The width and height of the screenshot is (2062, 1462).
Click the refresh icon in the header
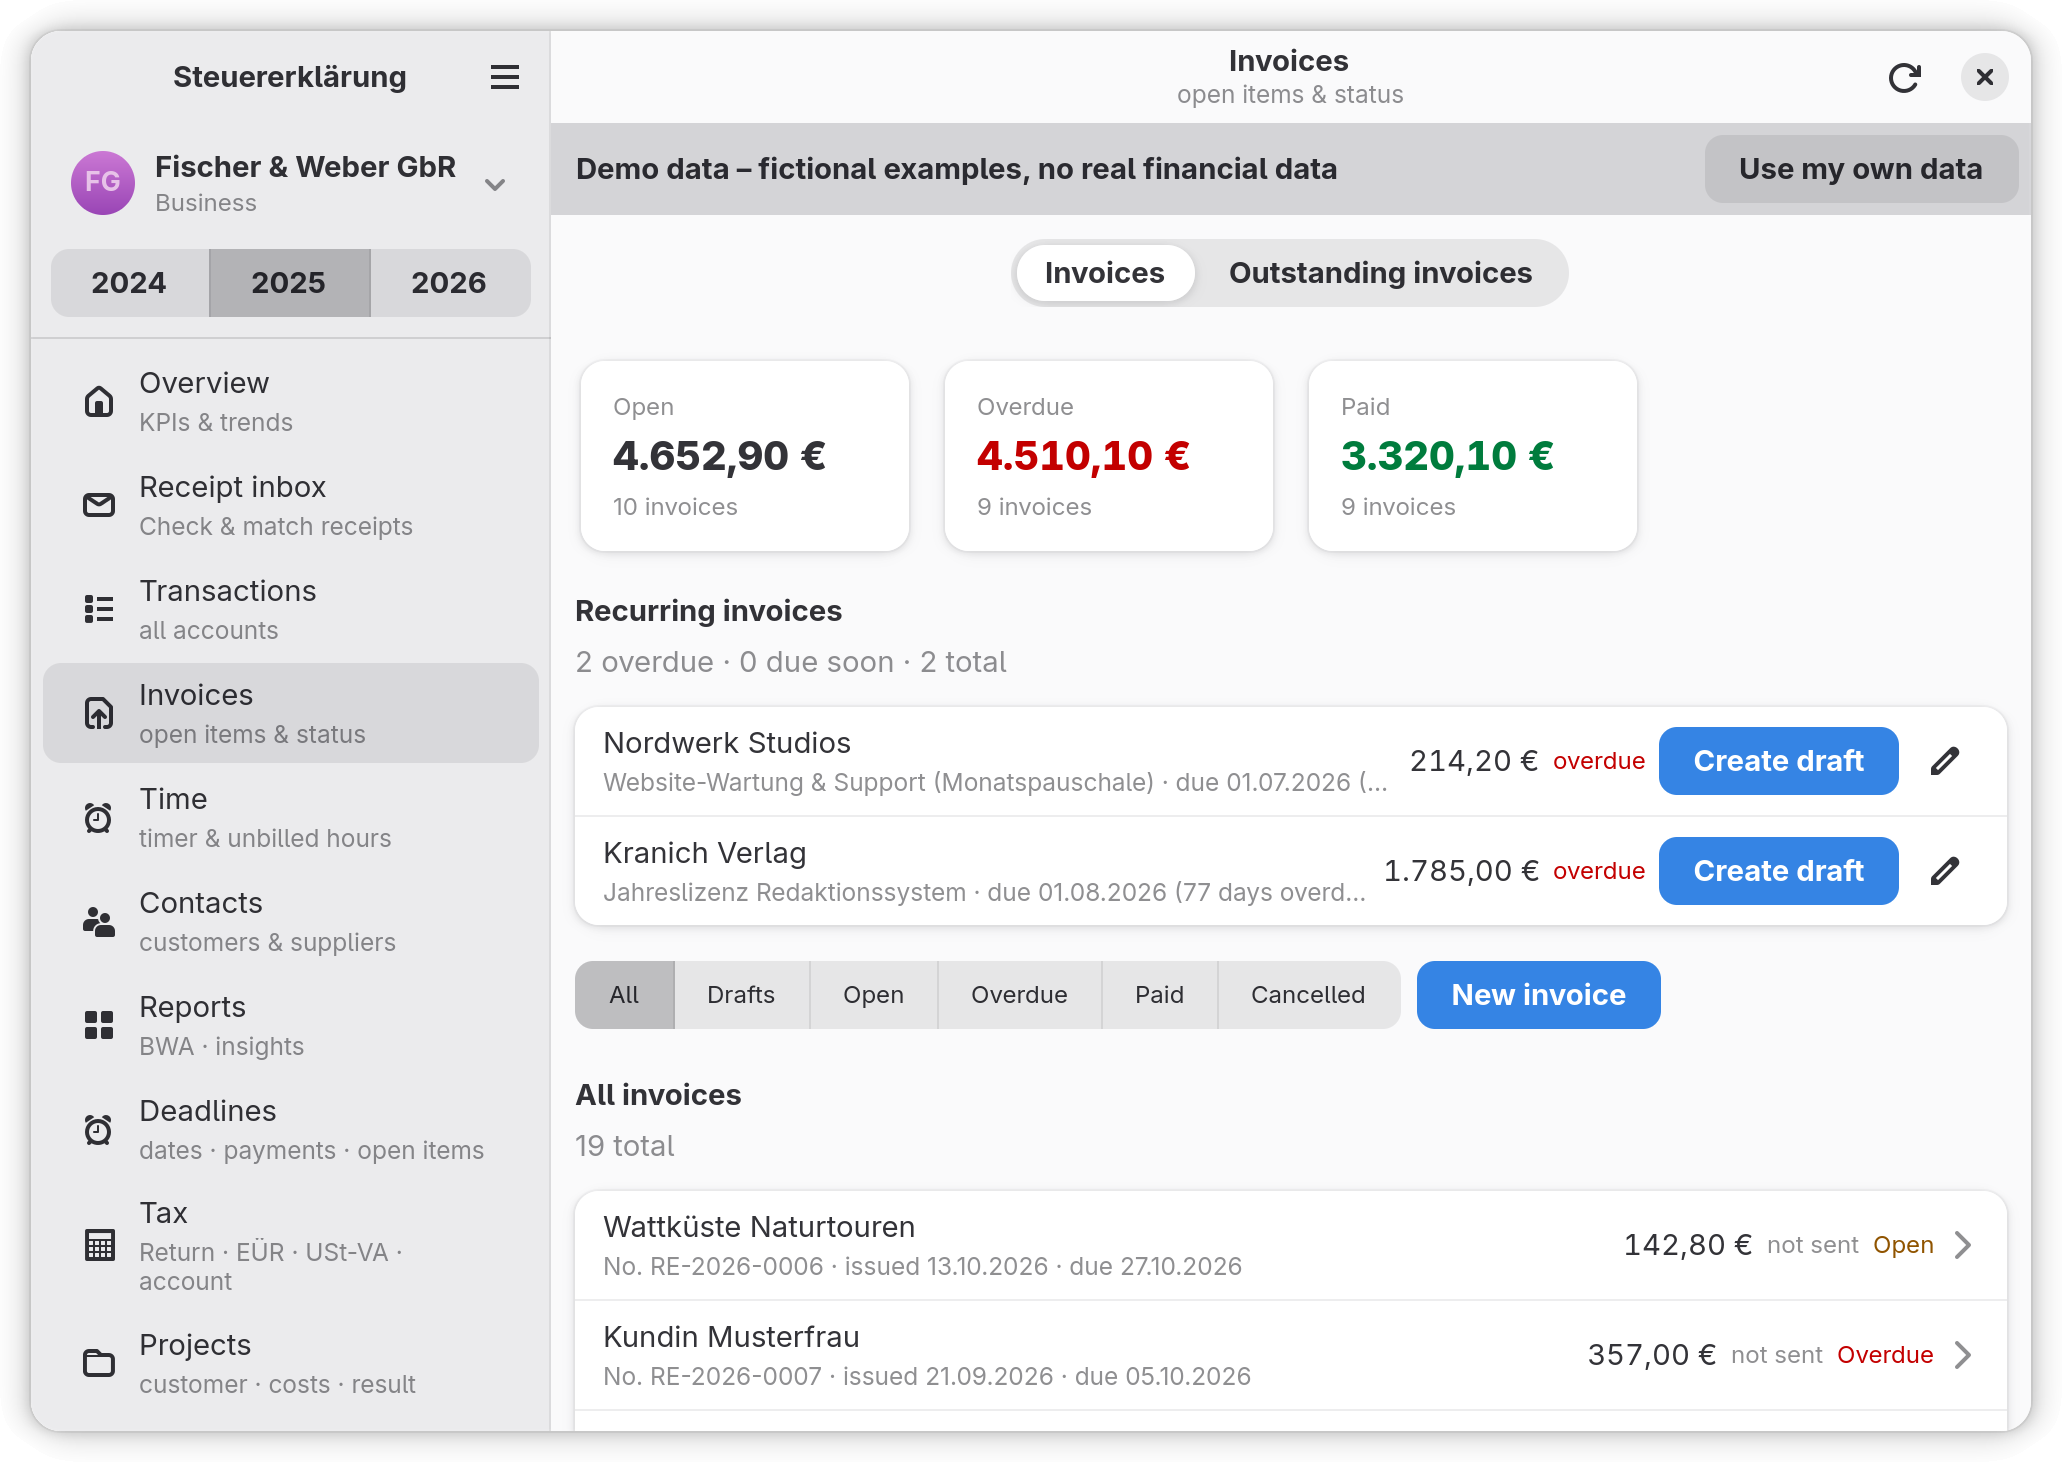(1904, 77)
